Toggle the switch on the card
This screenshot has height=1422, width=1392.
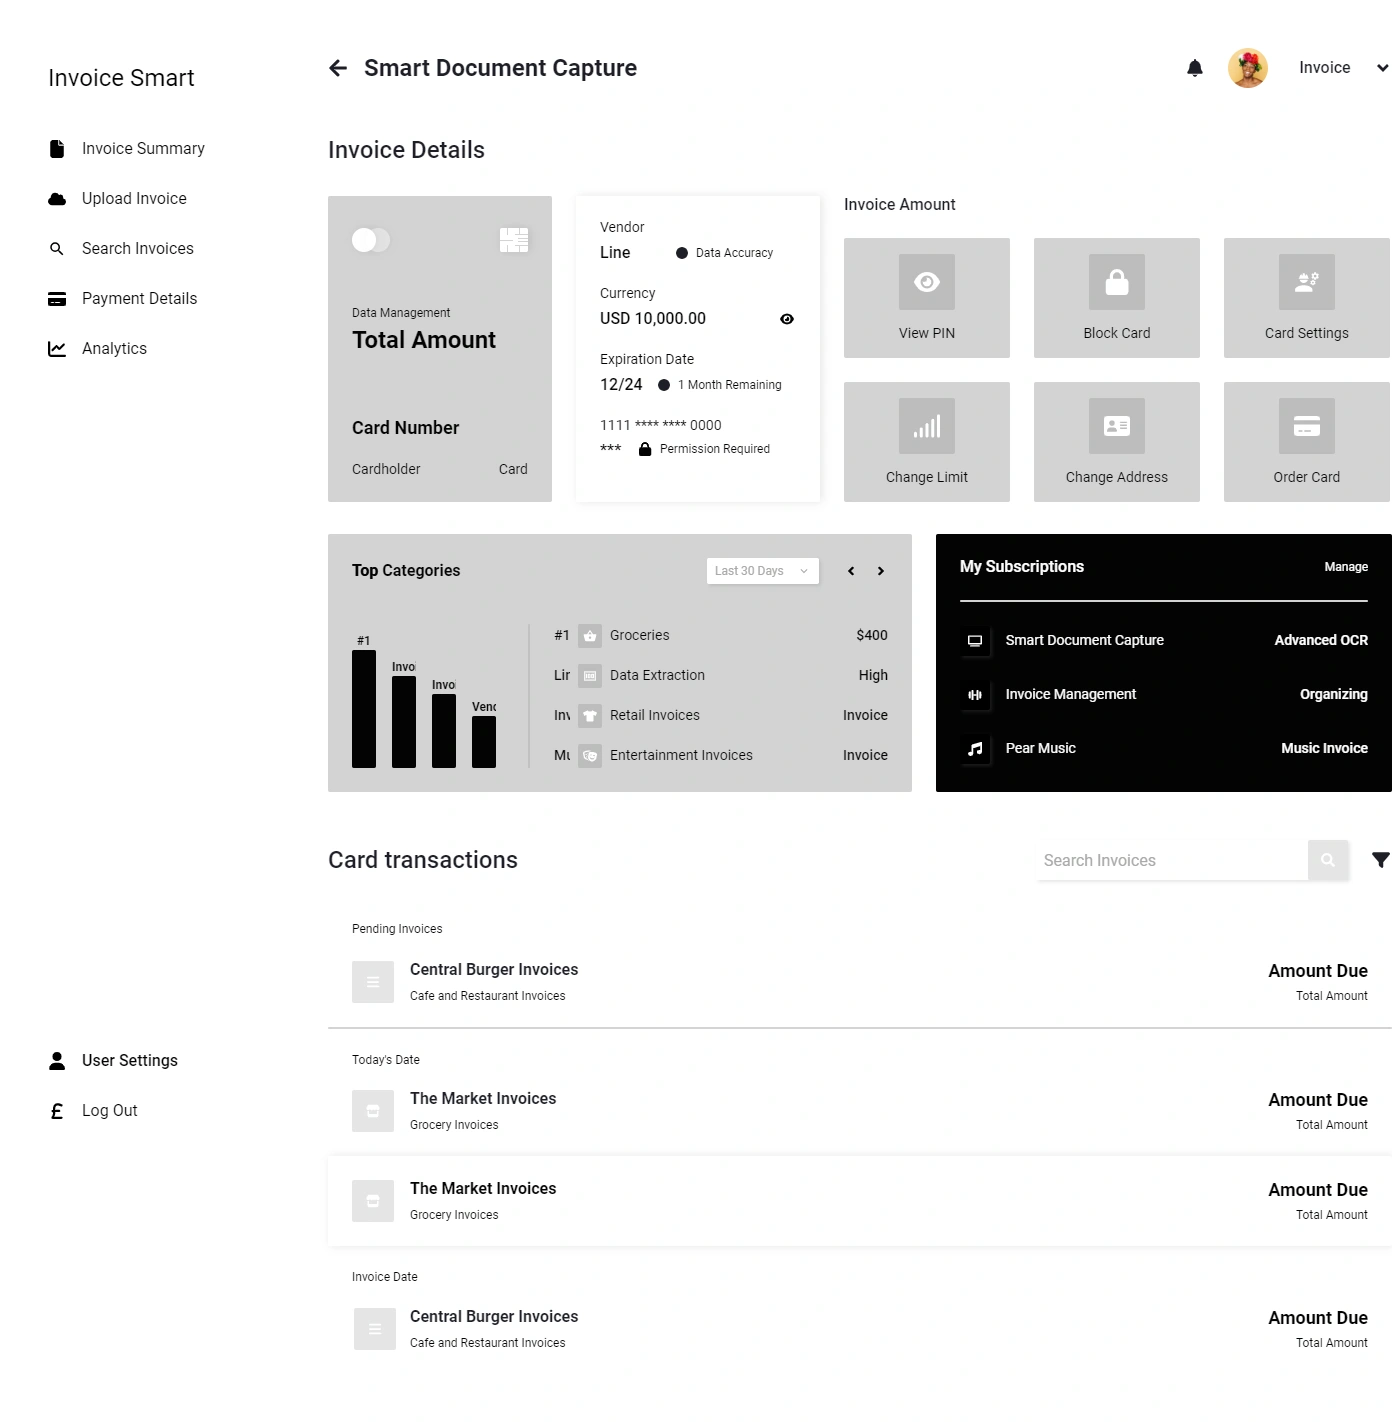(x=370, y=240)
